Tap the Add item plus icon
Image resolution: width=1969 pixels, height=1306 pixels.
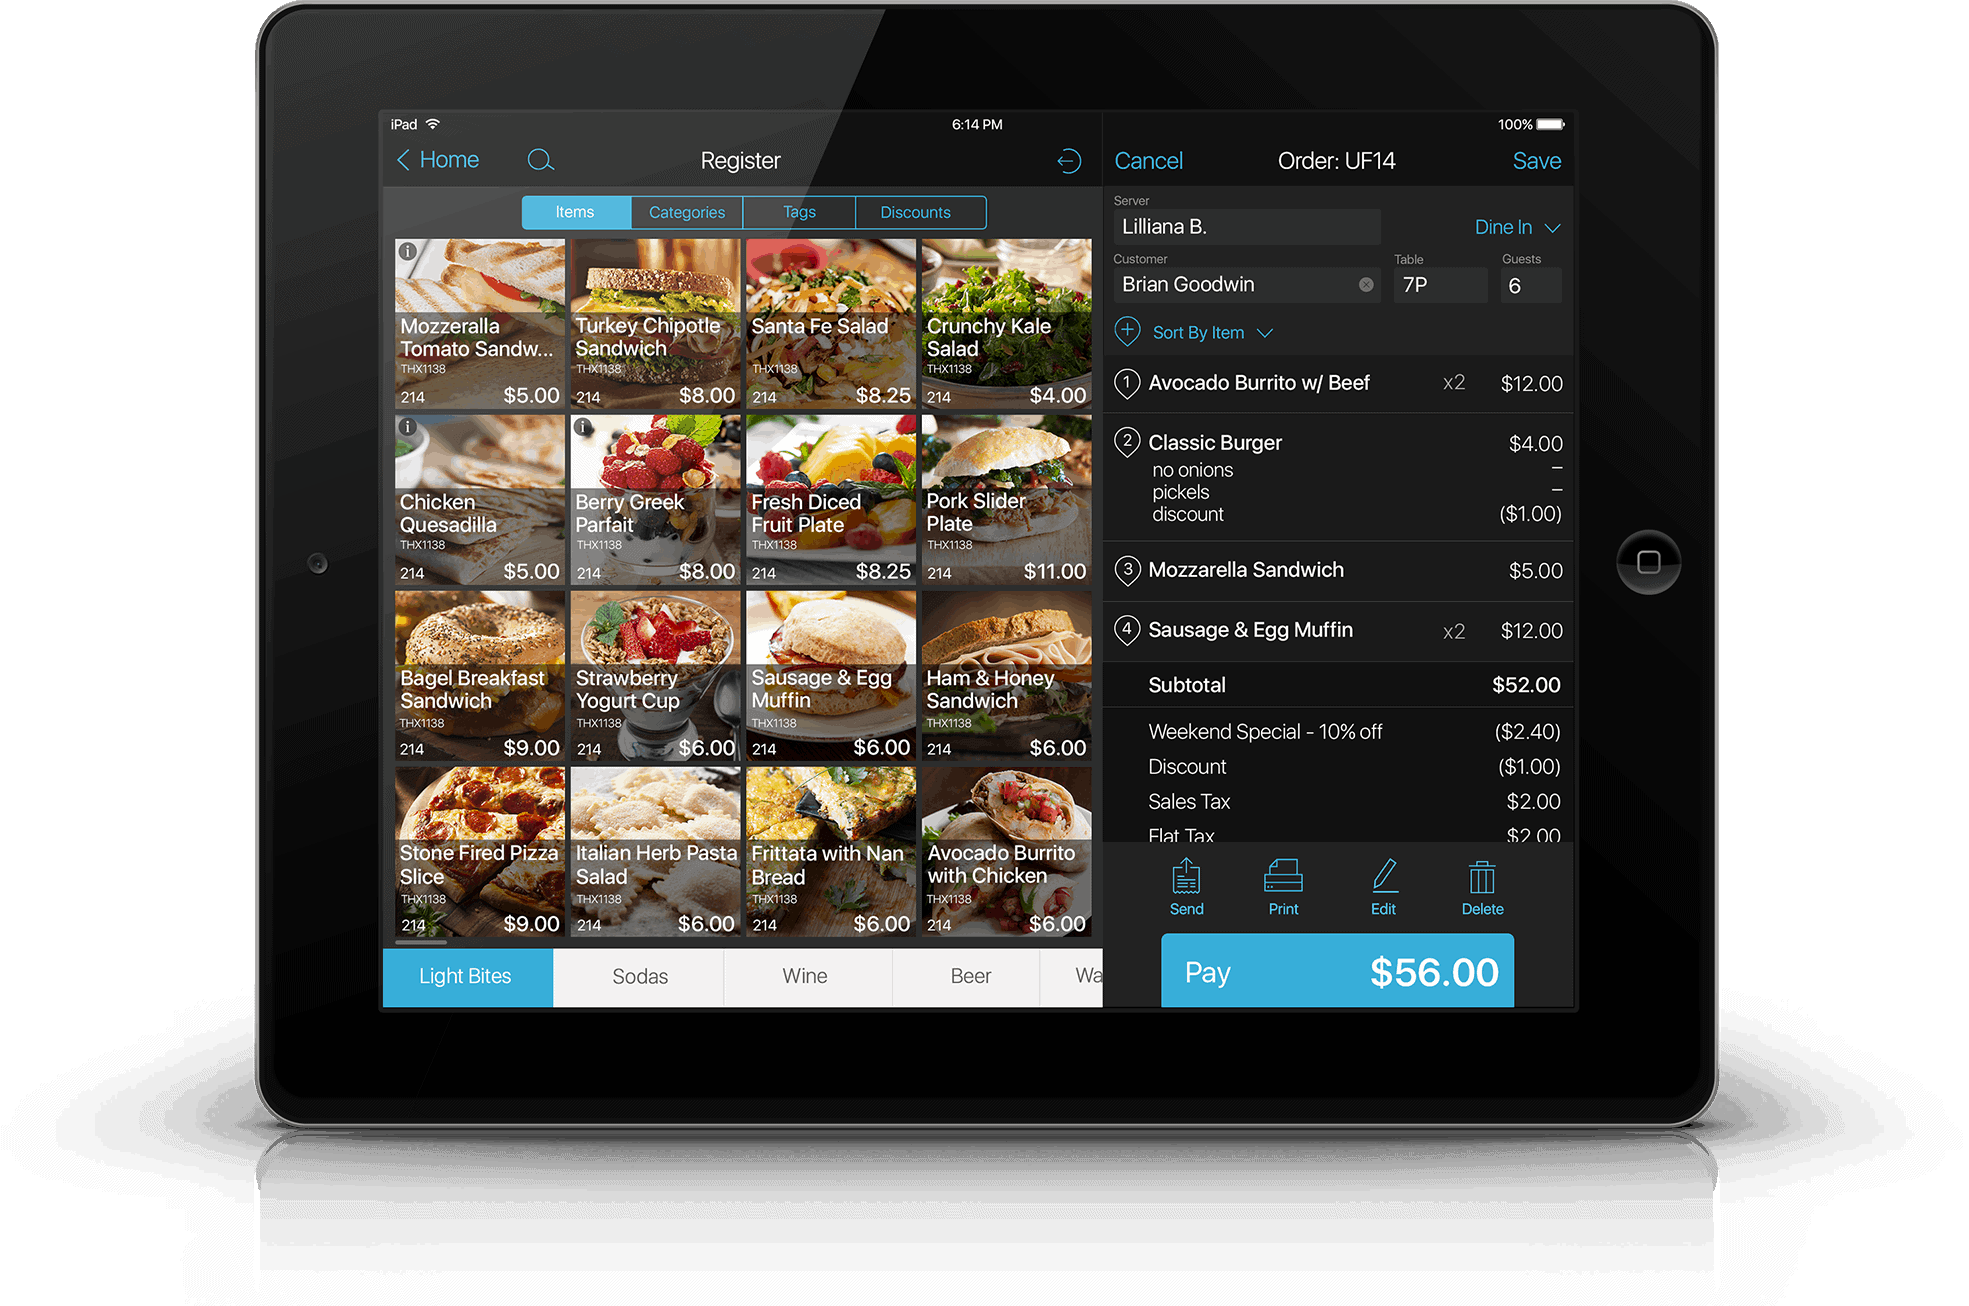point(1130,331)
